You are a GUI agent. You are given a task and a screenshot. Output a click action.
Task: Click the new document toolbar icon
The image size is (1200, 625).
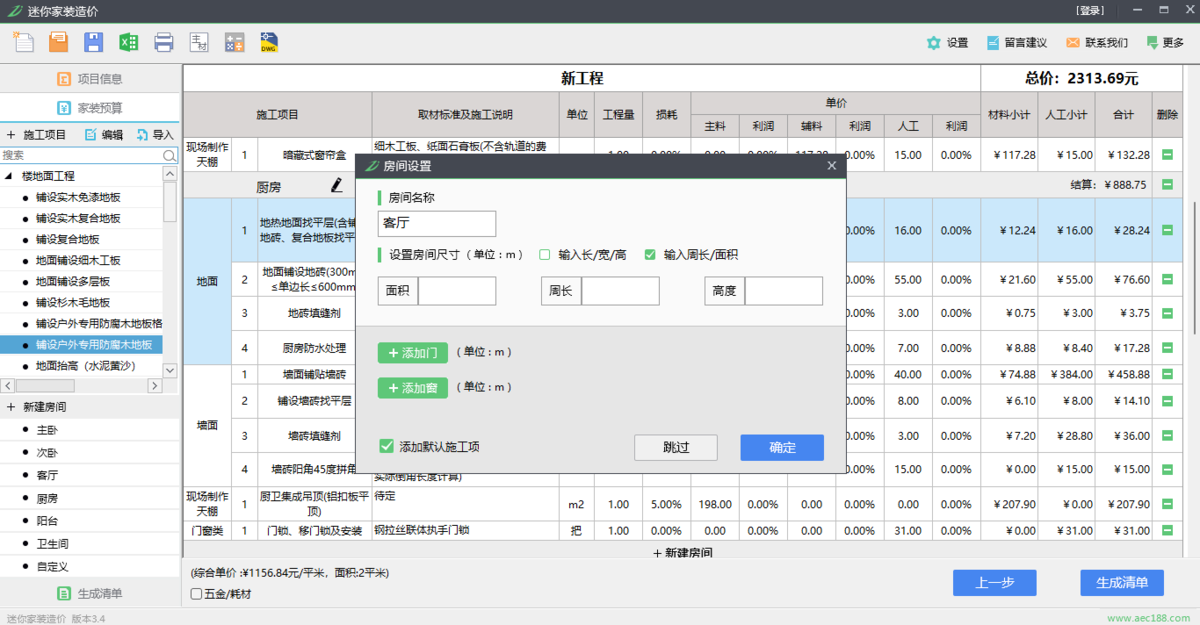tap(23, 42)
